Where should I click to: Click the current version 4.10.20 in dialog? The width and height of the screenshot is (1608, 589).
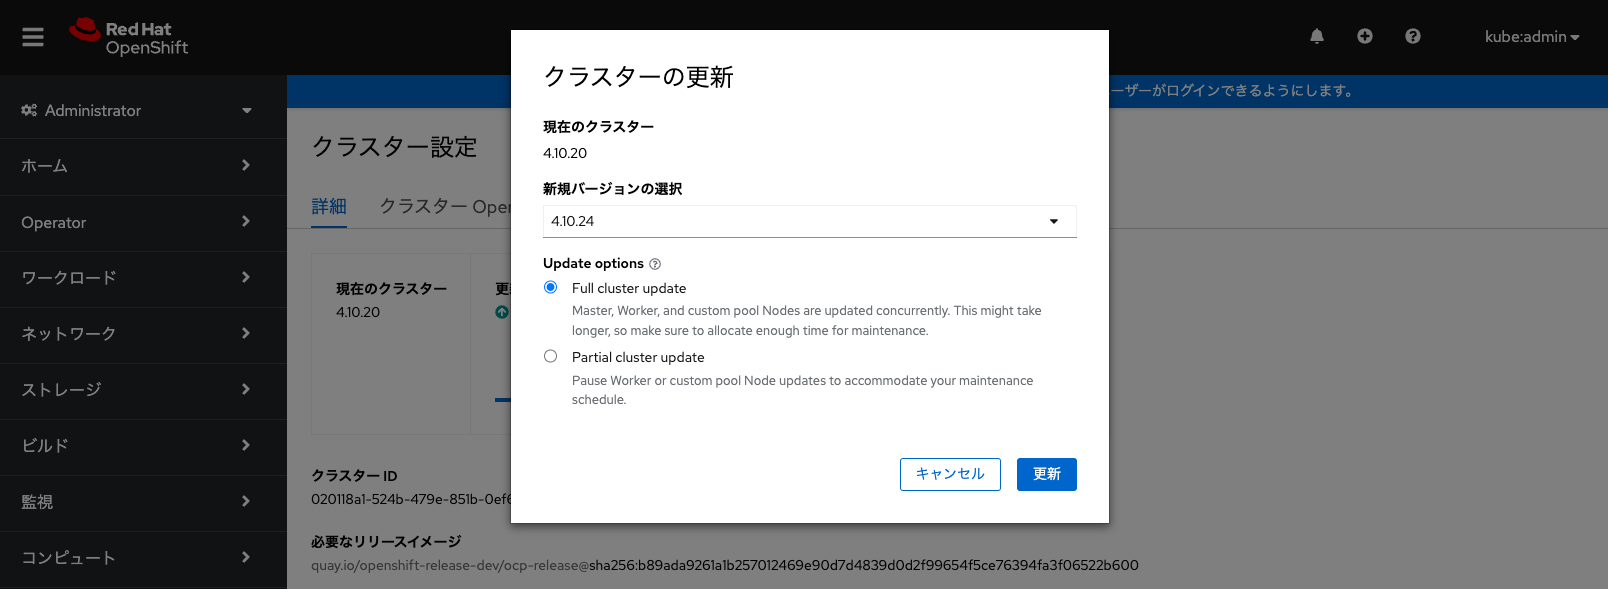[565, 153]
